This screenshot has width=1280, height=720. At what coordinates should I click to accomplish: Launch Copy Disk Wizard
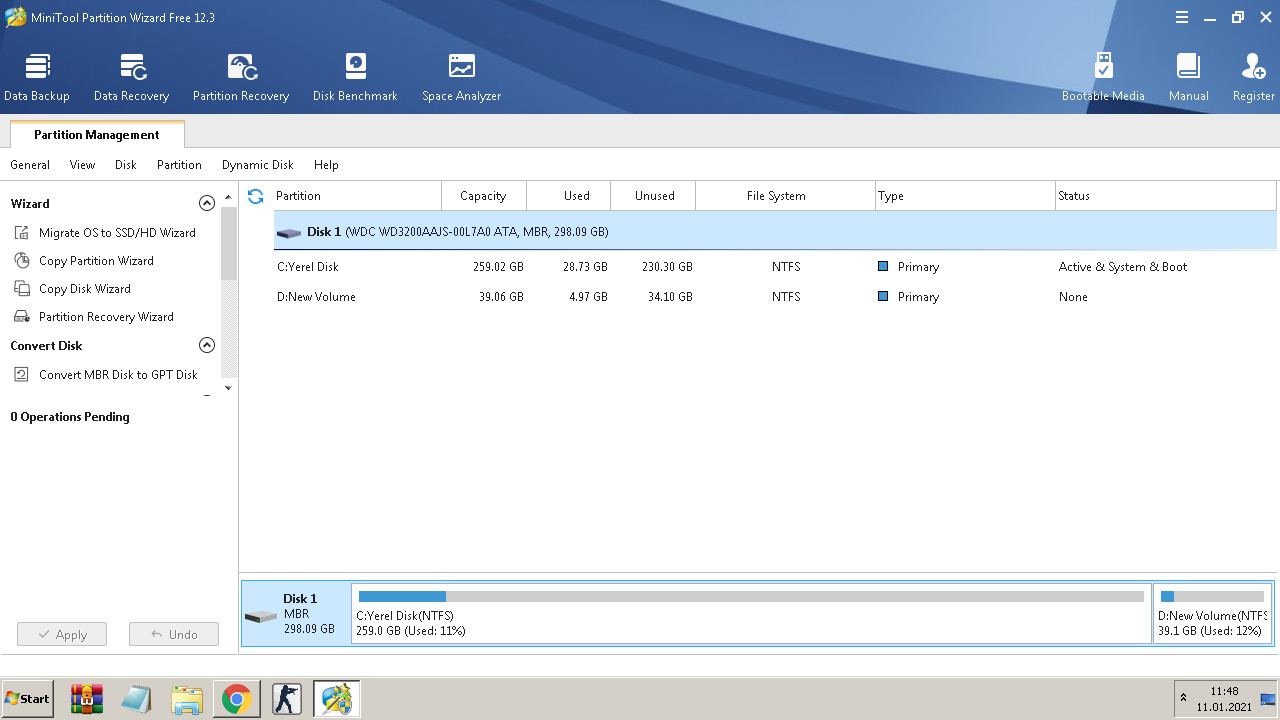[85, 289]
